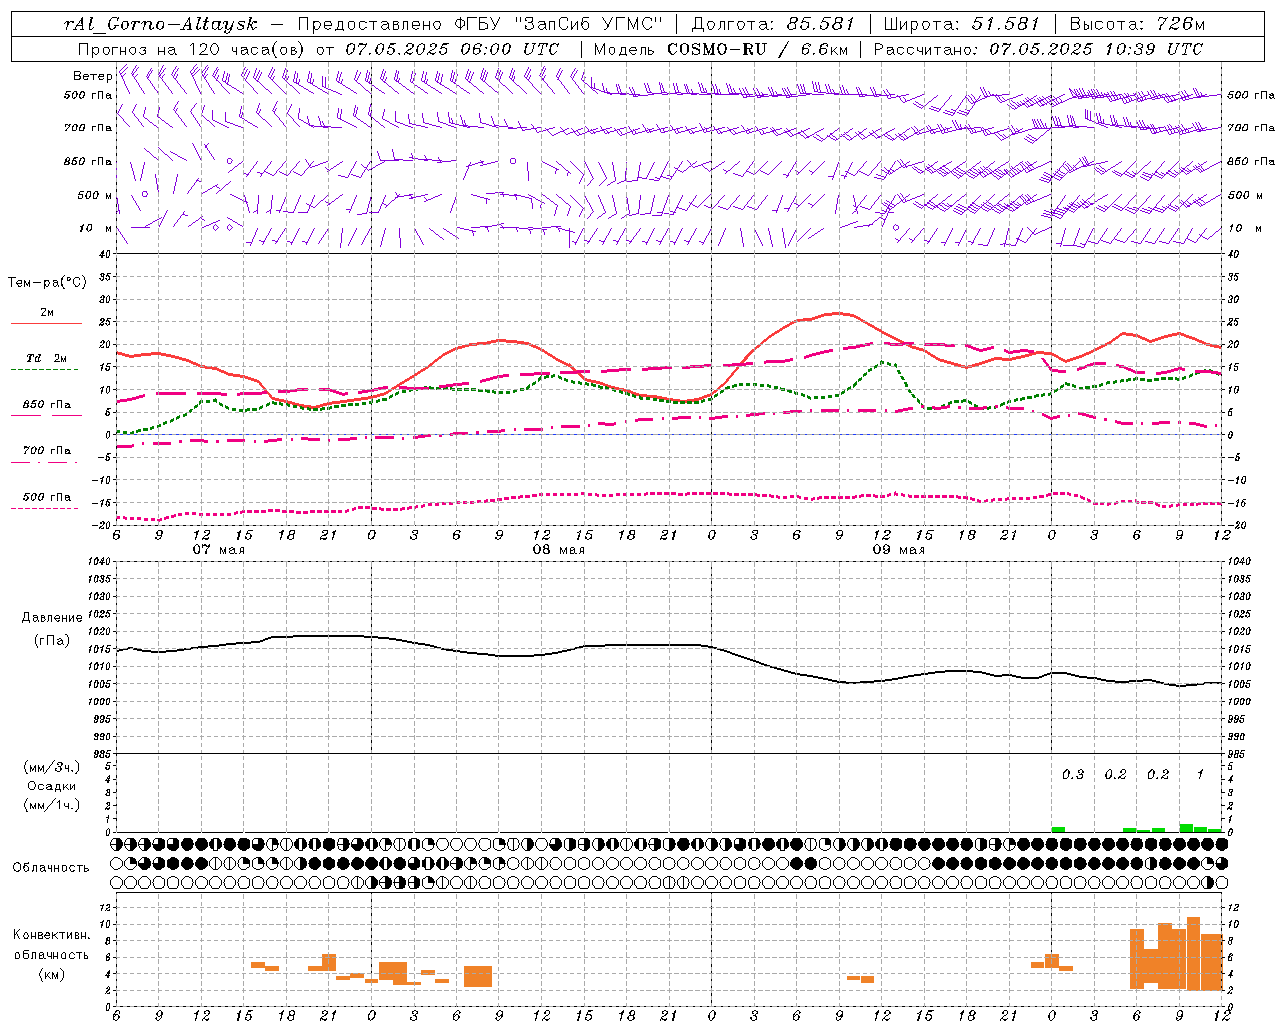Click the 08 мая date label

click(558, 550)
